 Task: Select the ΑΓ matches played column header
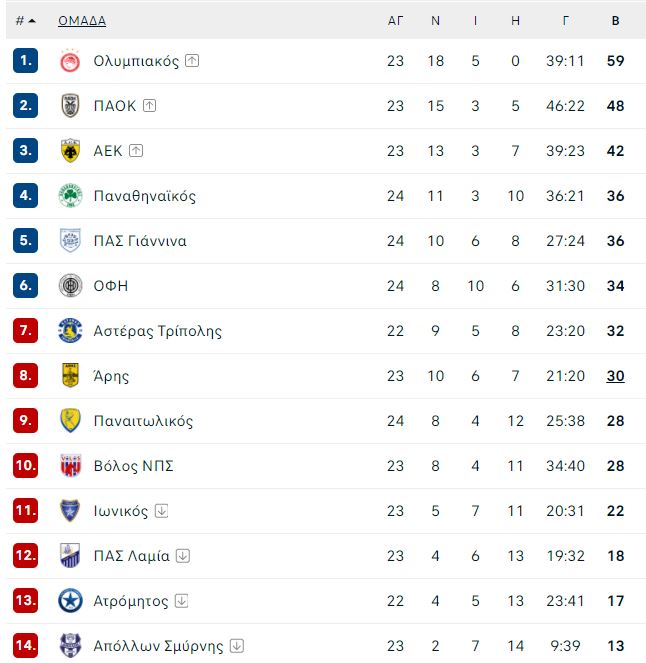[395, 20]
